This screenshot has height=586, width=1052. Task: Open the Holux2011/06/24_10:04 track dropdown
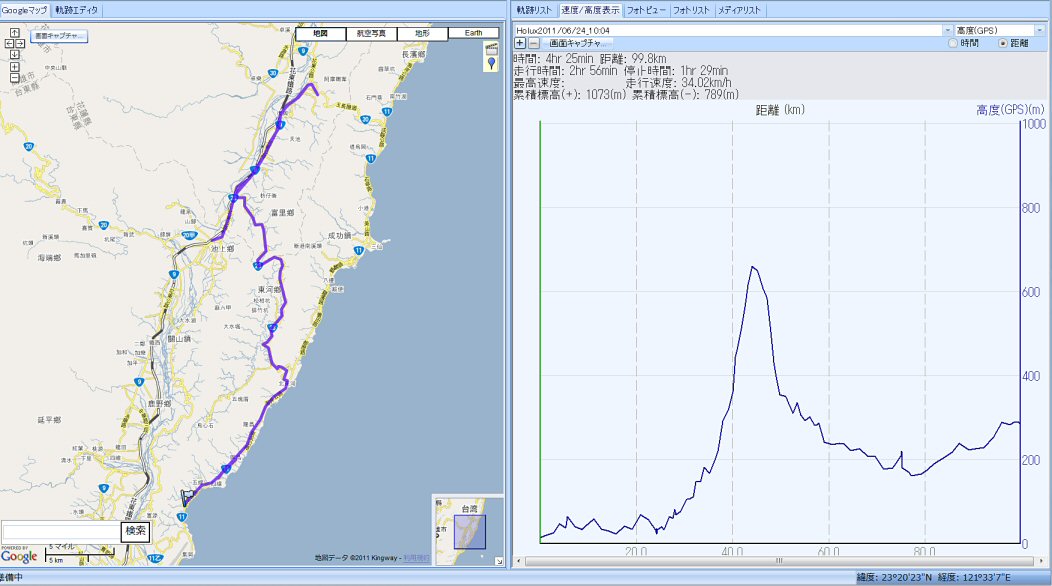click(x=947, y=30)
